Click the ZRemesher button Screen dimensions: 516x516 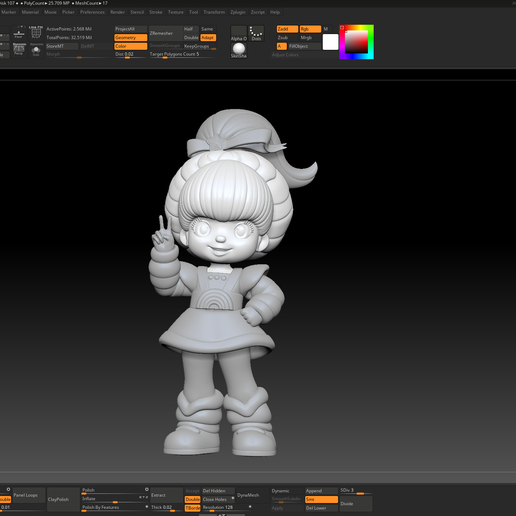click(165, 33)
